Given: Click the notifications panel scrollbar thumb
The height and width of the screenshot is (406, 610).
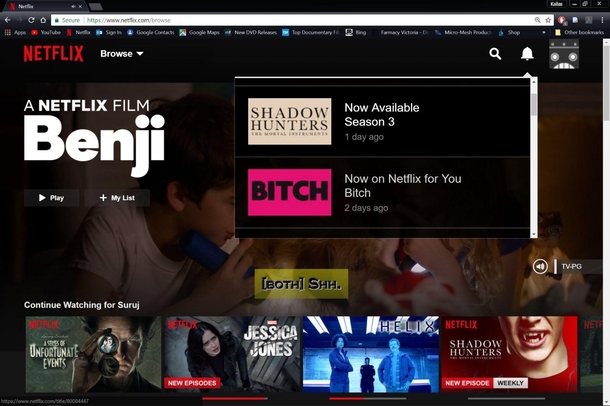Looking at the screenshot, I should [x=534, y=104].
